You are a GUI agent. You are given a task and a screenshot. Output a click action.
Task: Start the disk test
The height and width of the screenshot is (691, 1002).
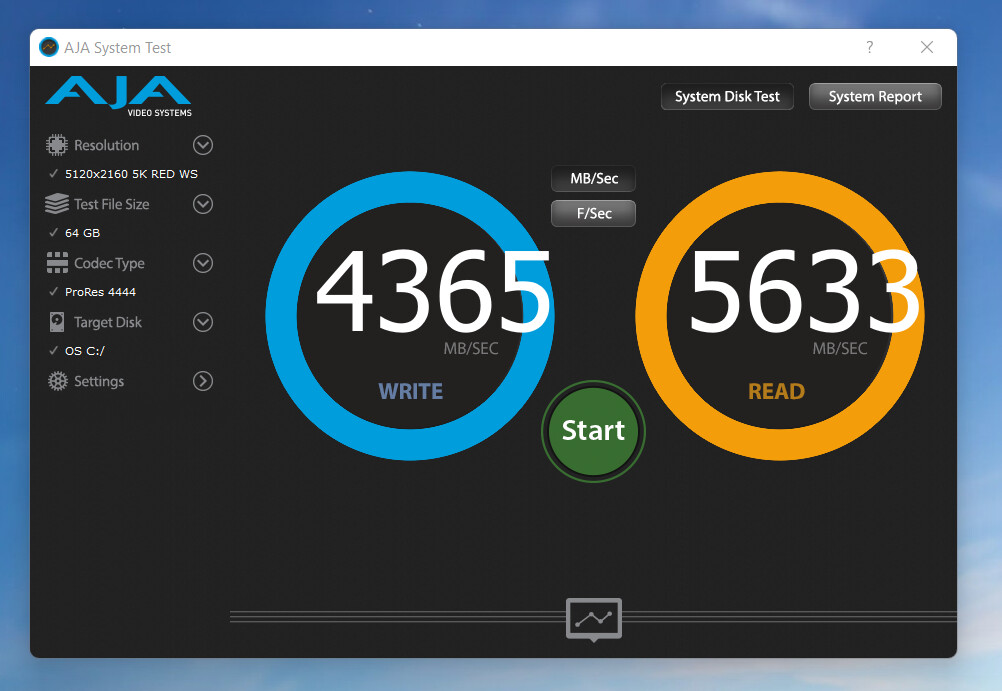click(x=593, y=431)
